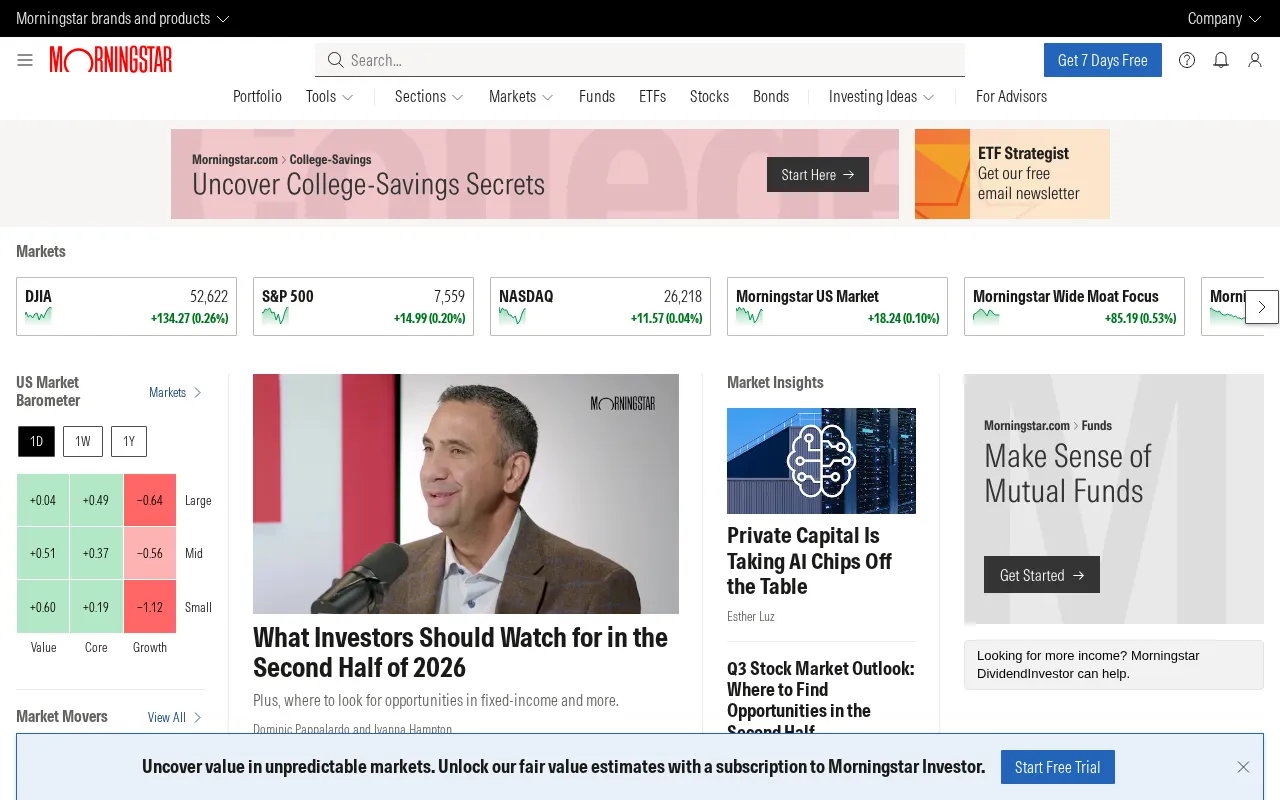Open notifications bell icon

pyautogui.click(x=1221, y=60)
